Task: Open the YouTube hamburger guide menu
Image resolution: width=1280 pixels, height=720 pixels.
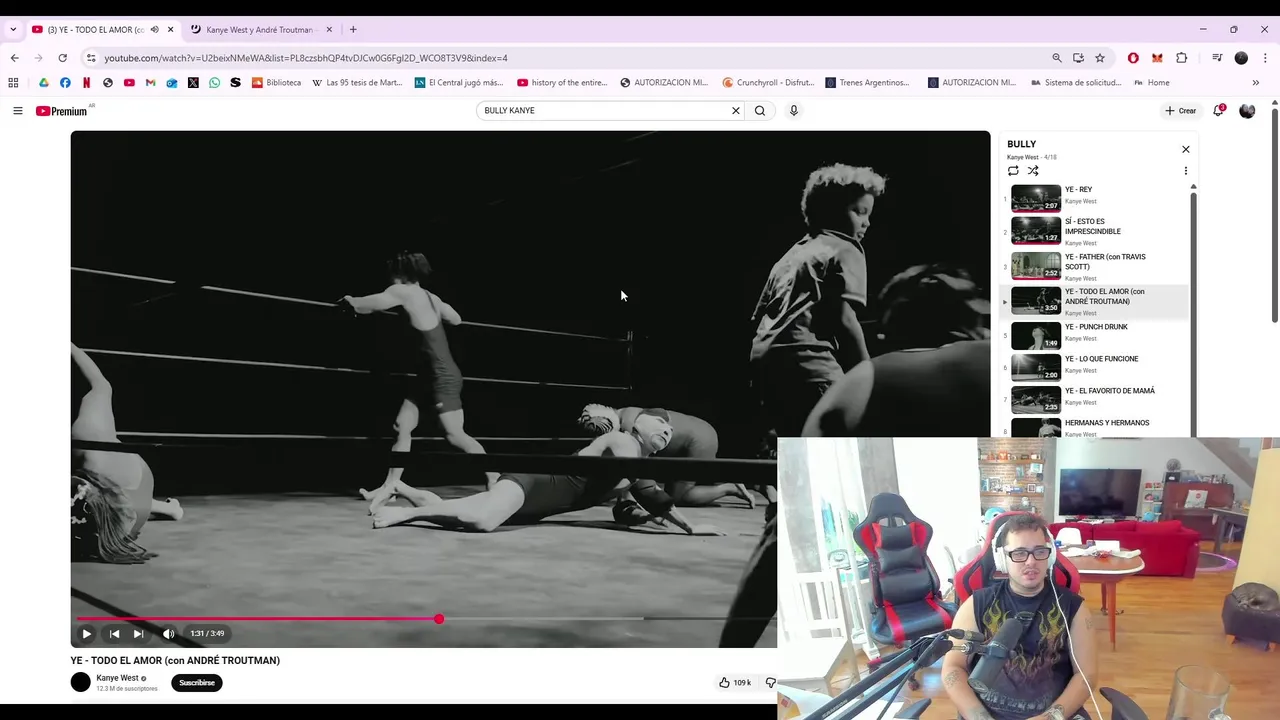Action: pos(17,111)
